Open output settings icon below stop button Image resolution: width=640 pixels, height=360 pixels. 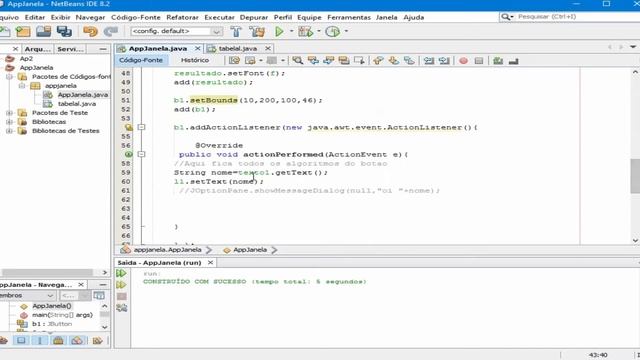click(x=121, y=307)
